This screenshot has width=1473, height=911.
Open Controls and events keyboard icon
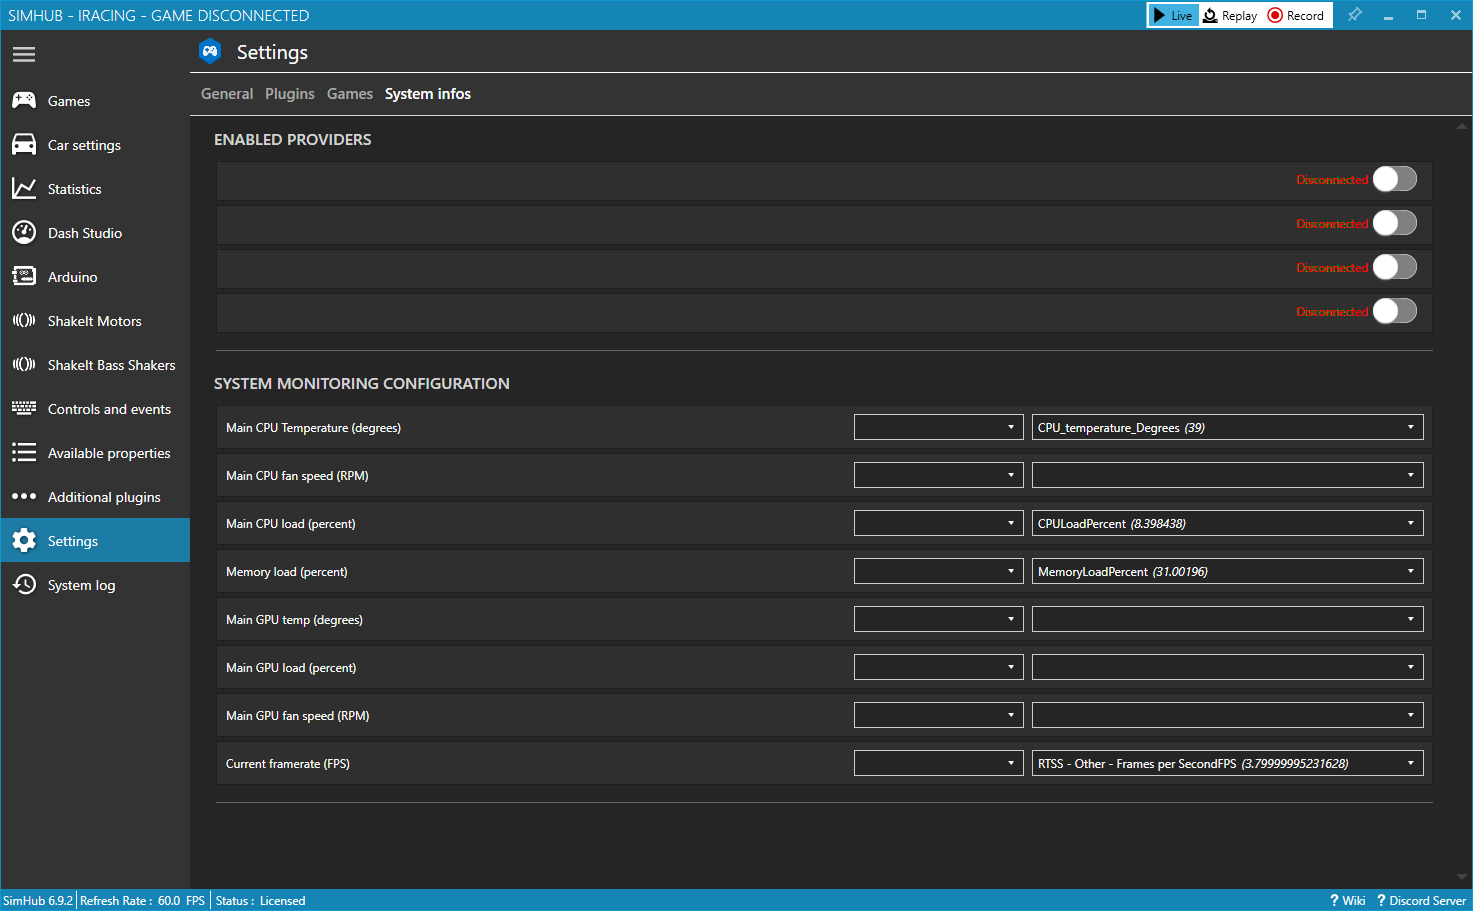click(24, 408)
